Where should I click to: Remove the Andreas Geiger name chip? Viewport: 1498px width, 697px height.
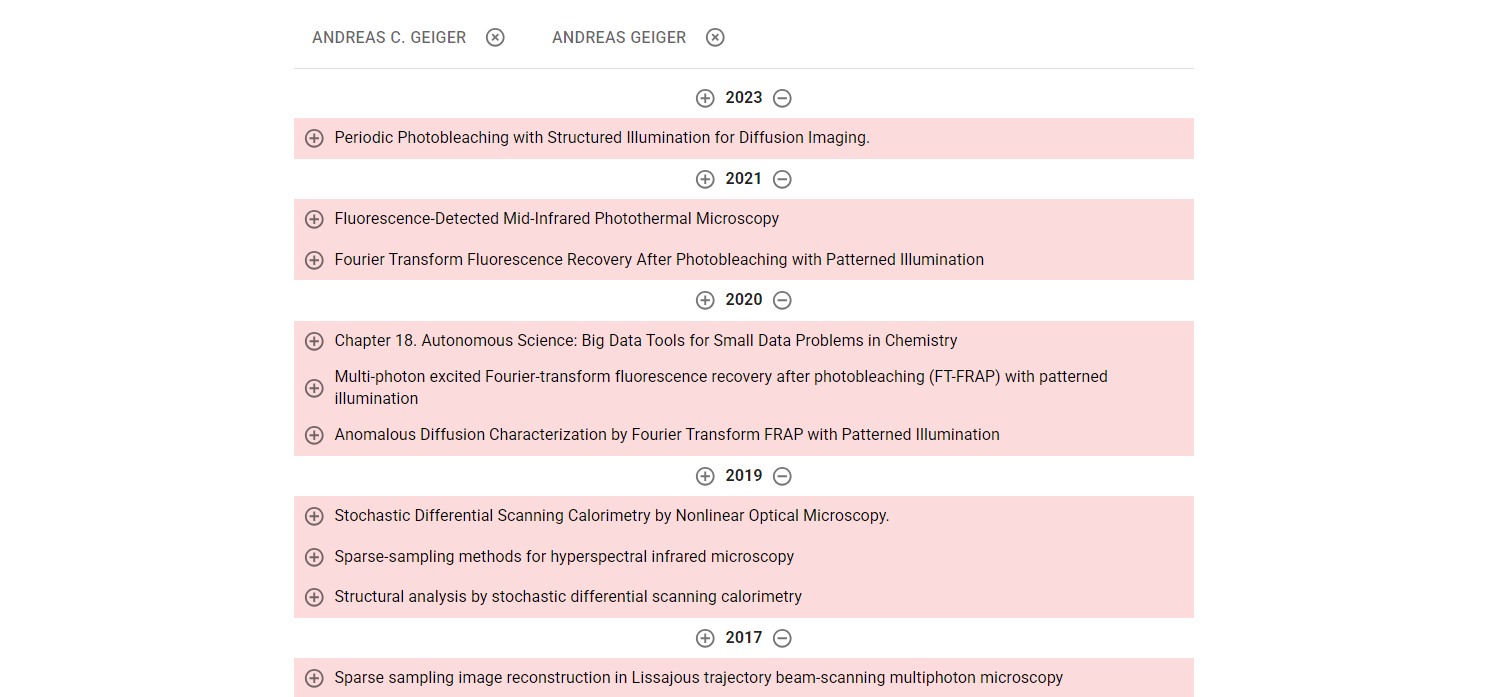tap(715, 38)
